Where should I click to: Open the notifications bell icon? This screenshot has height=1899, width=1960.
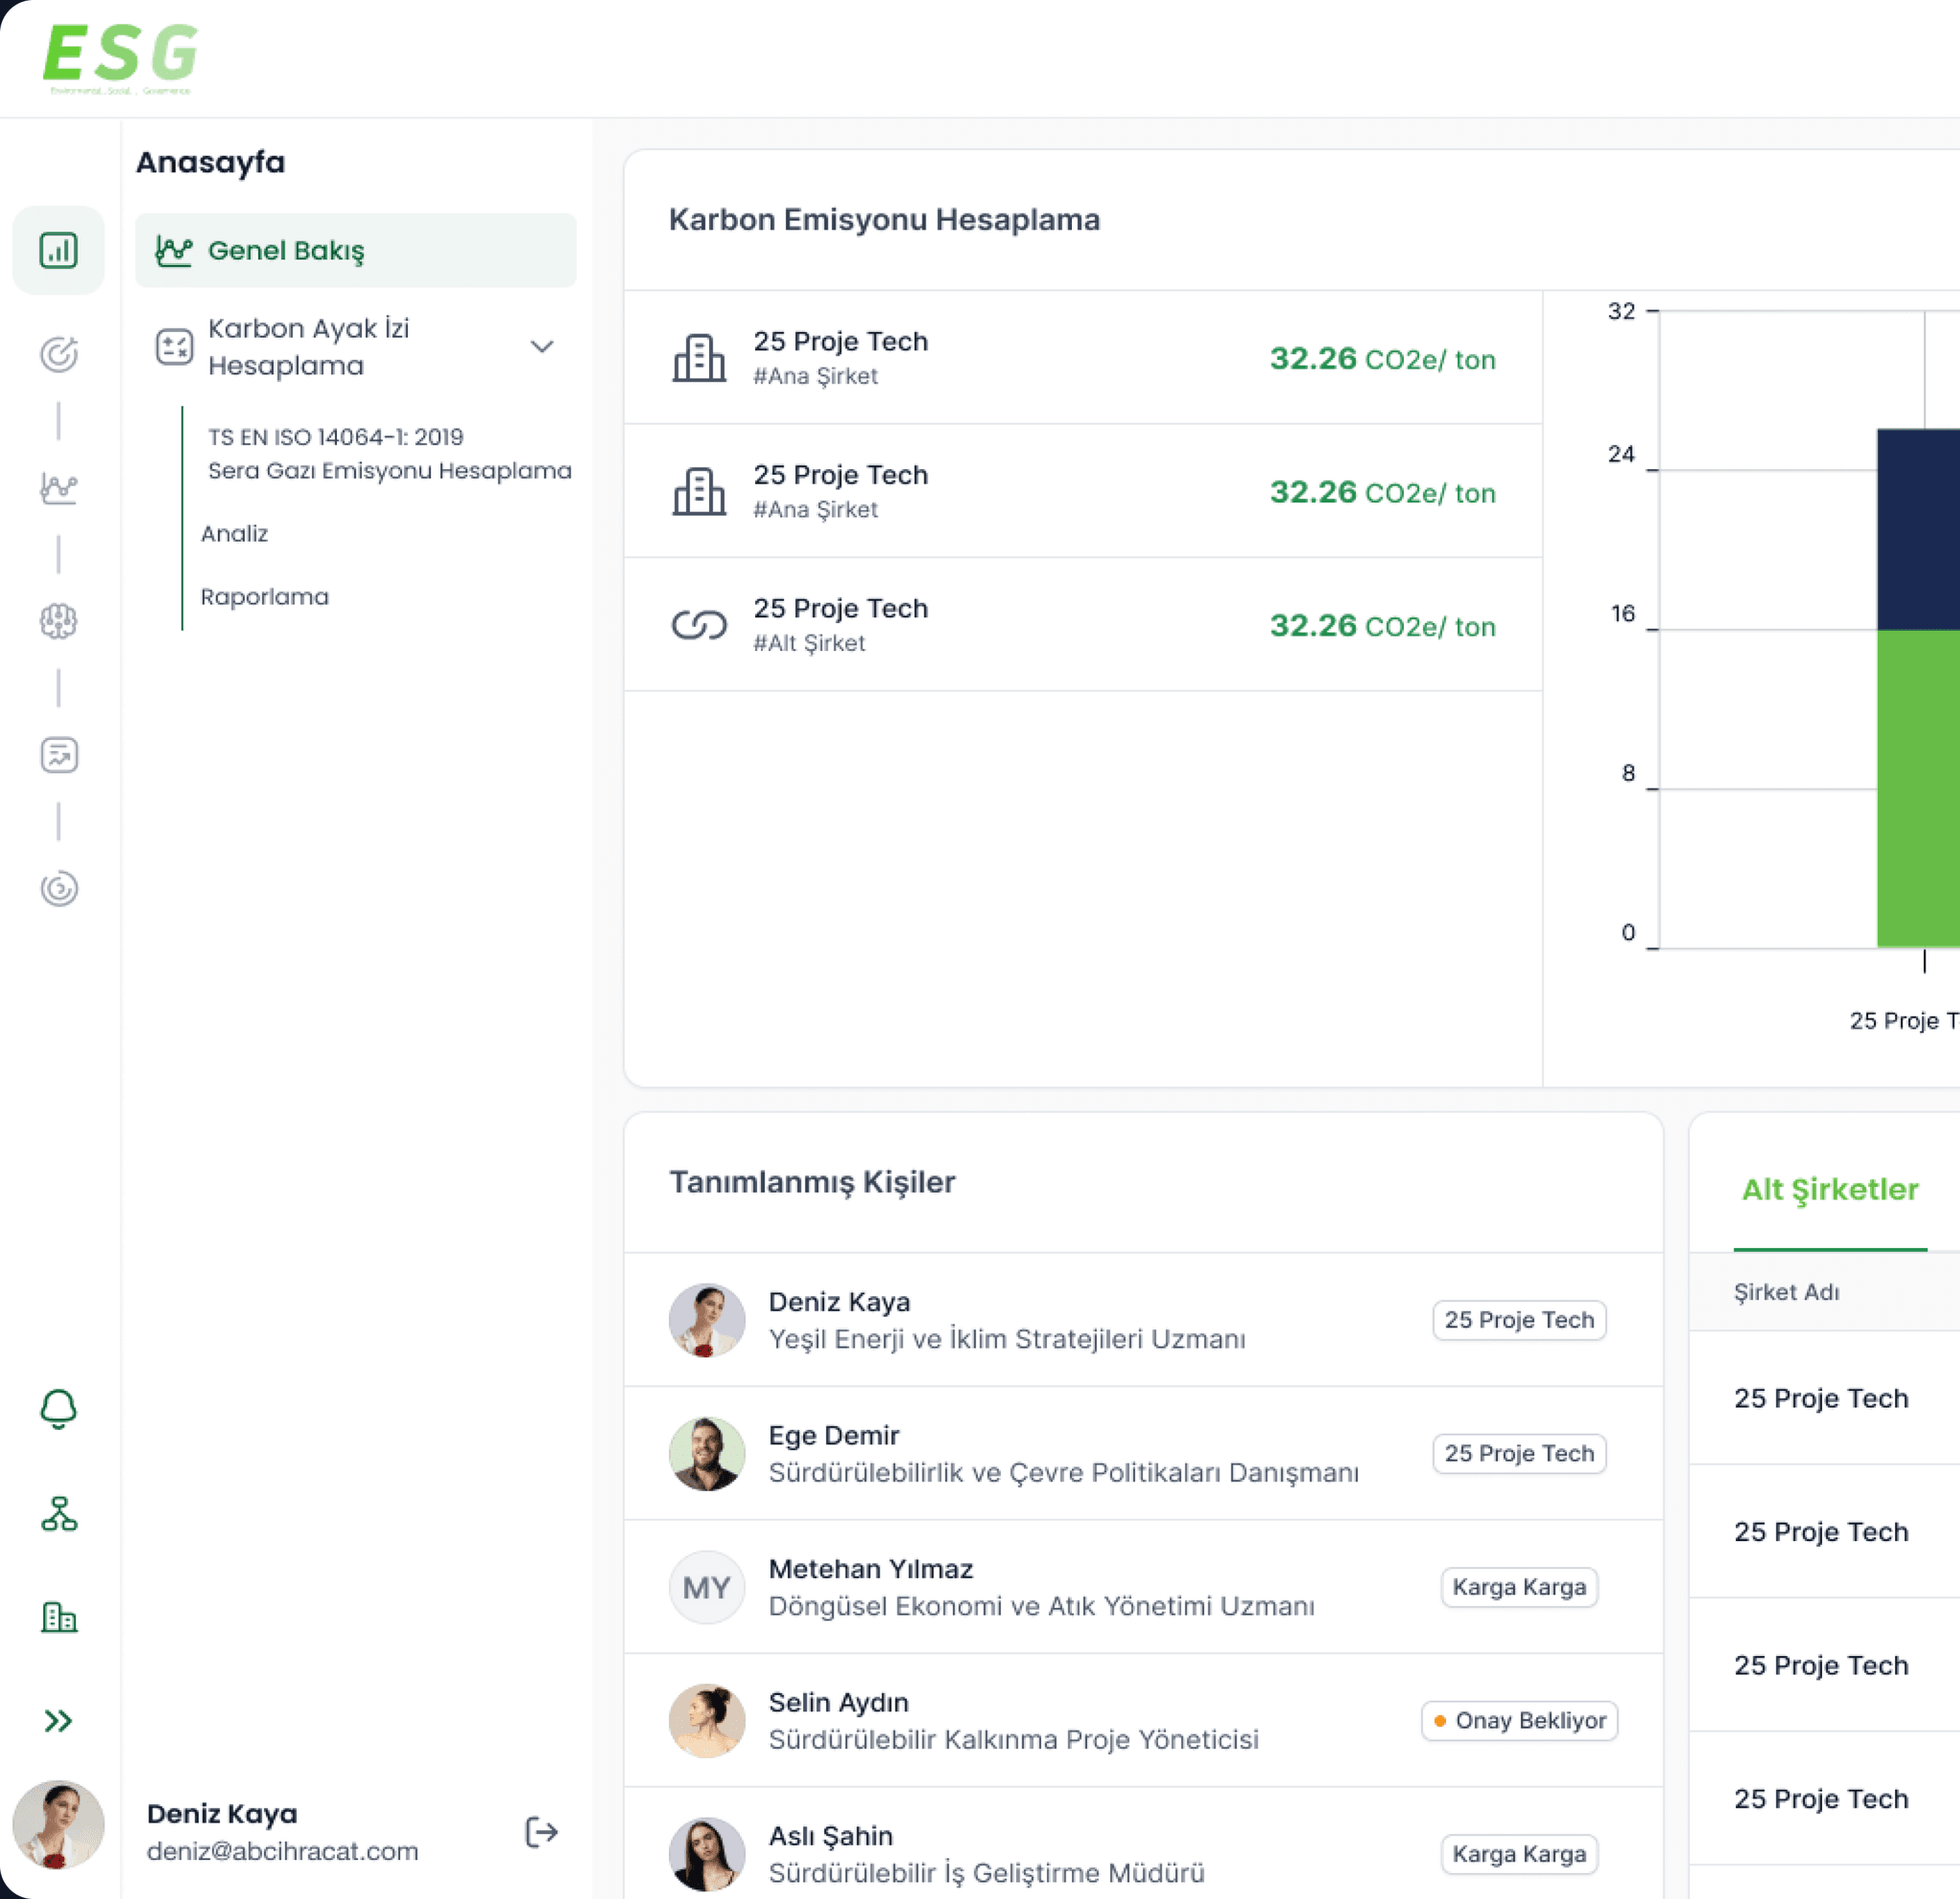click(x=58, y=1408)
